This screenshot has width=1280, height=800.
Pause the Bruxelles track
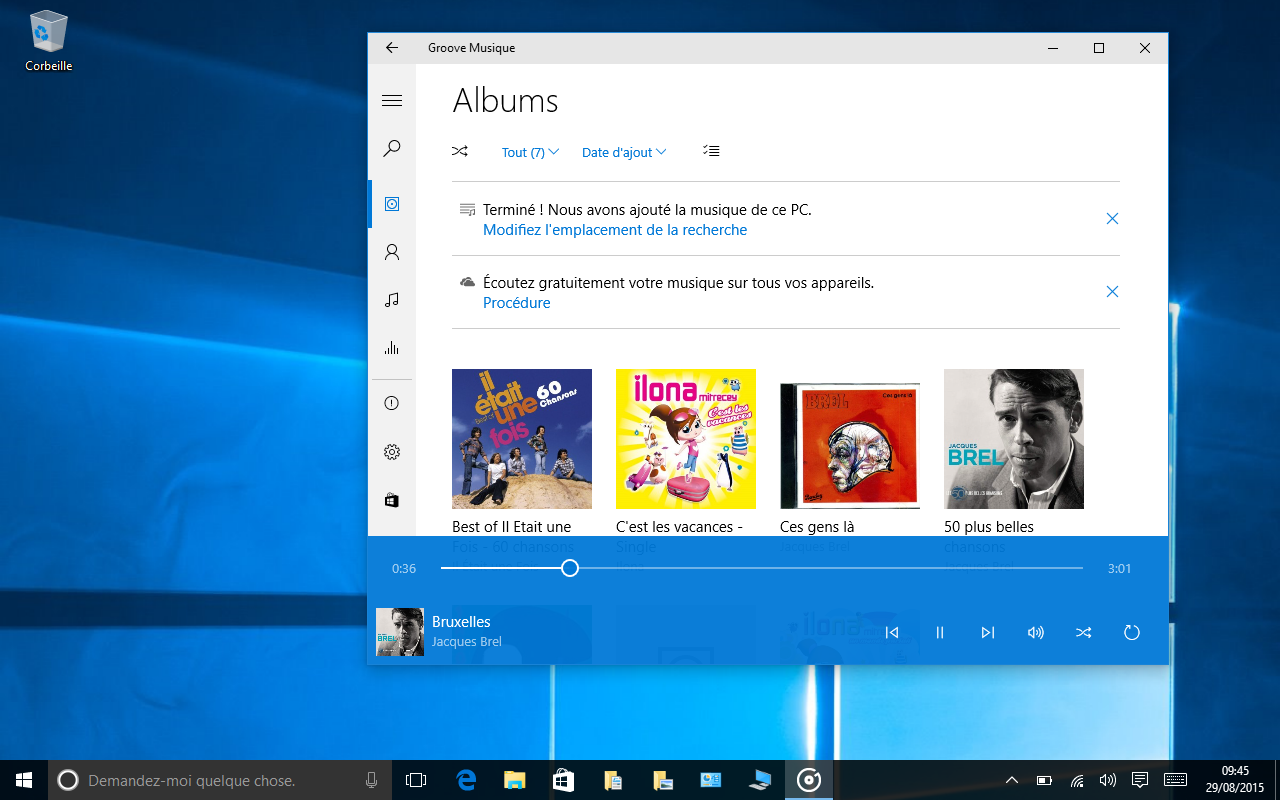[x=940, y=632]
